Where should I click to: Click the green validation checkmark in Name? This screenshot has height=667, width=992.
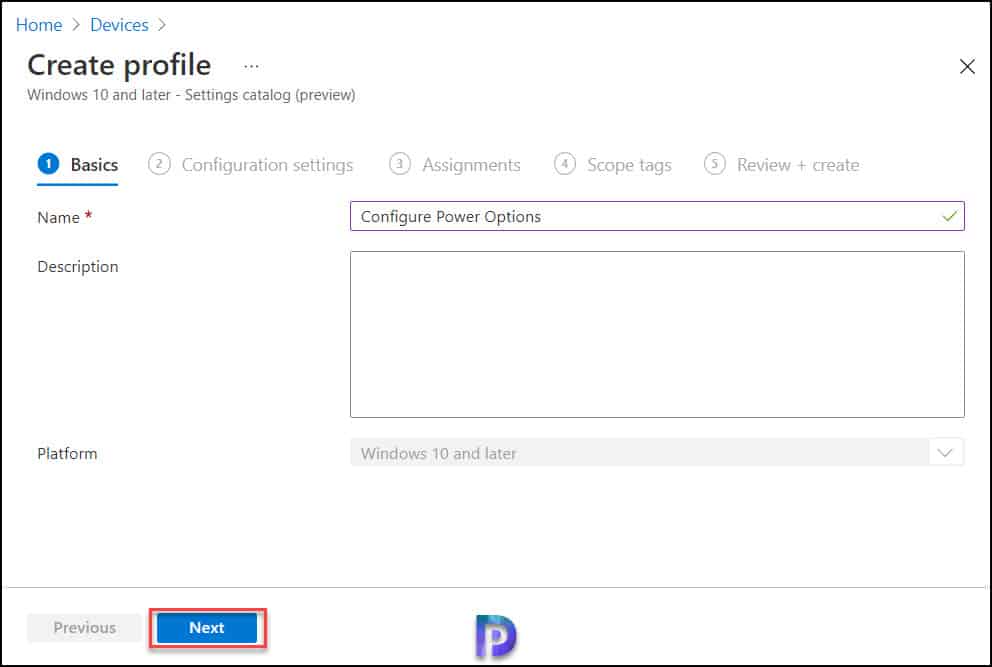[949, 216]
